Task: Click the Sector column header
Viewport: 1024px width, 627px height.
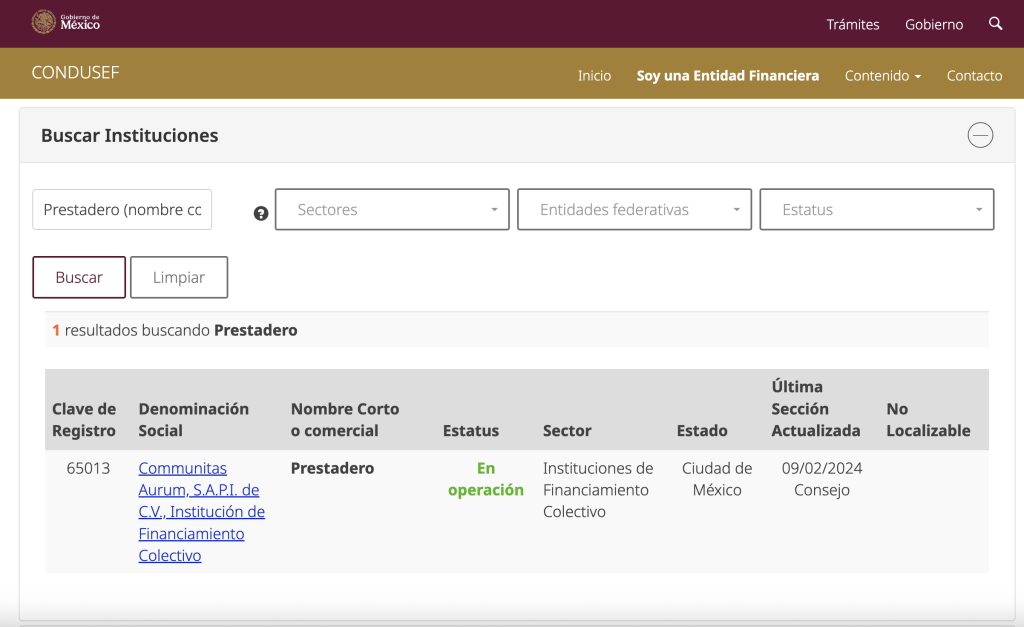Action: pos(567,430)
